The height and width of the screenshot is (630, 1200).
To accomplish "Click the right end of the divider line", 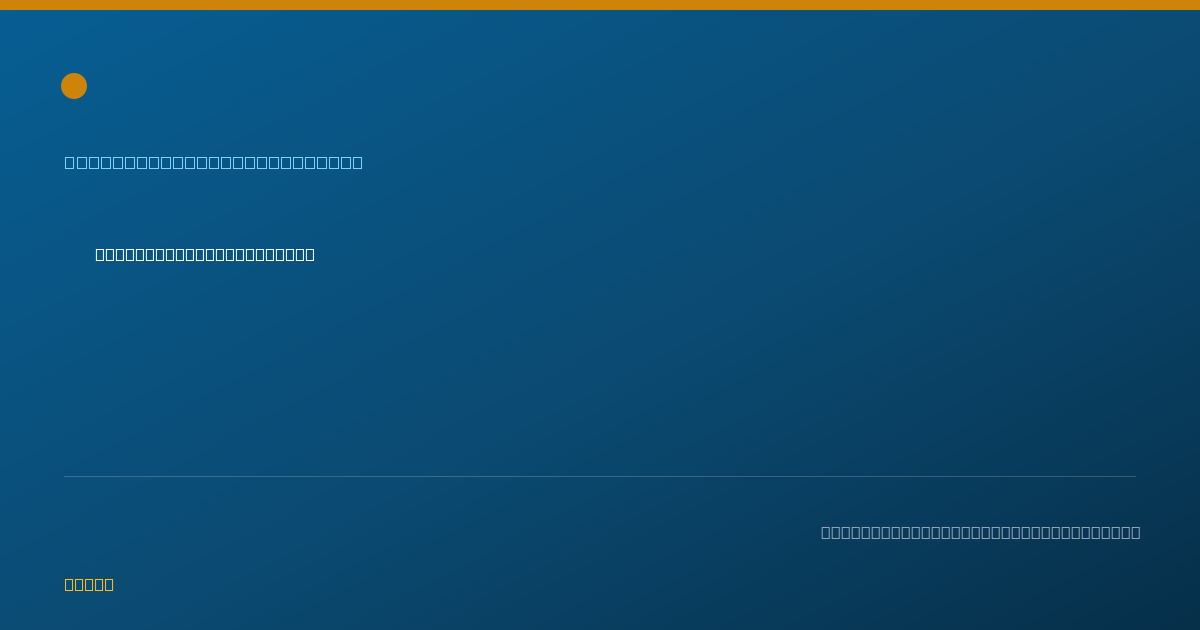I will pos(1134,476).
